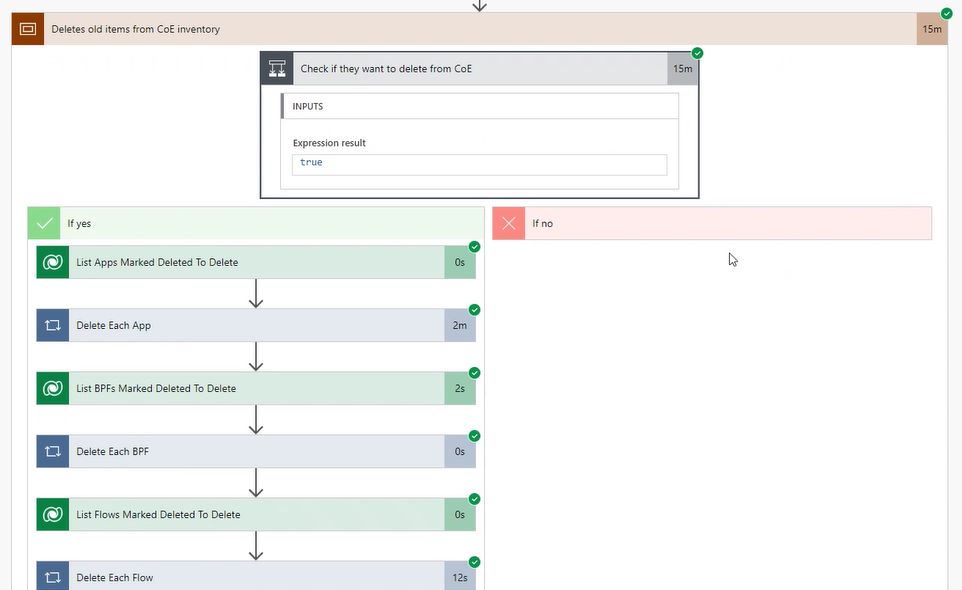This screenshot has width=962, height=590.
Task: Click success badge on List Flows Marked Deleted
Action: pos(474,499)
